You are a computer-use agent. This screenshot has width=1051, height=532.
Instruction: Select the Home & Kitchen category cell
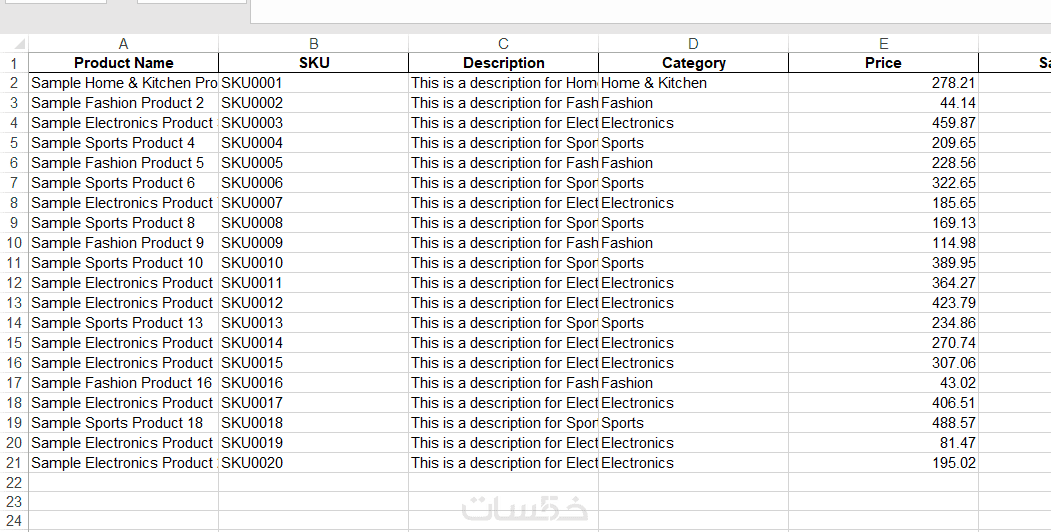click(x=693, y=83)
